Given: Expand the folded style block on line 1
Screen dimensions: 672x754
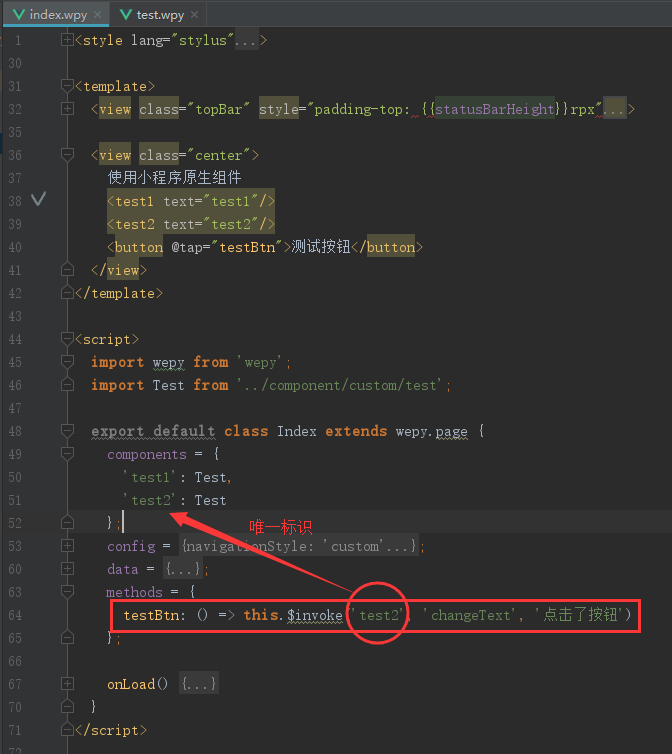Looking at the screenshot, I should click(67, 40).
